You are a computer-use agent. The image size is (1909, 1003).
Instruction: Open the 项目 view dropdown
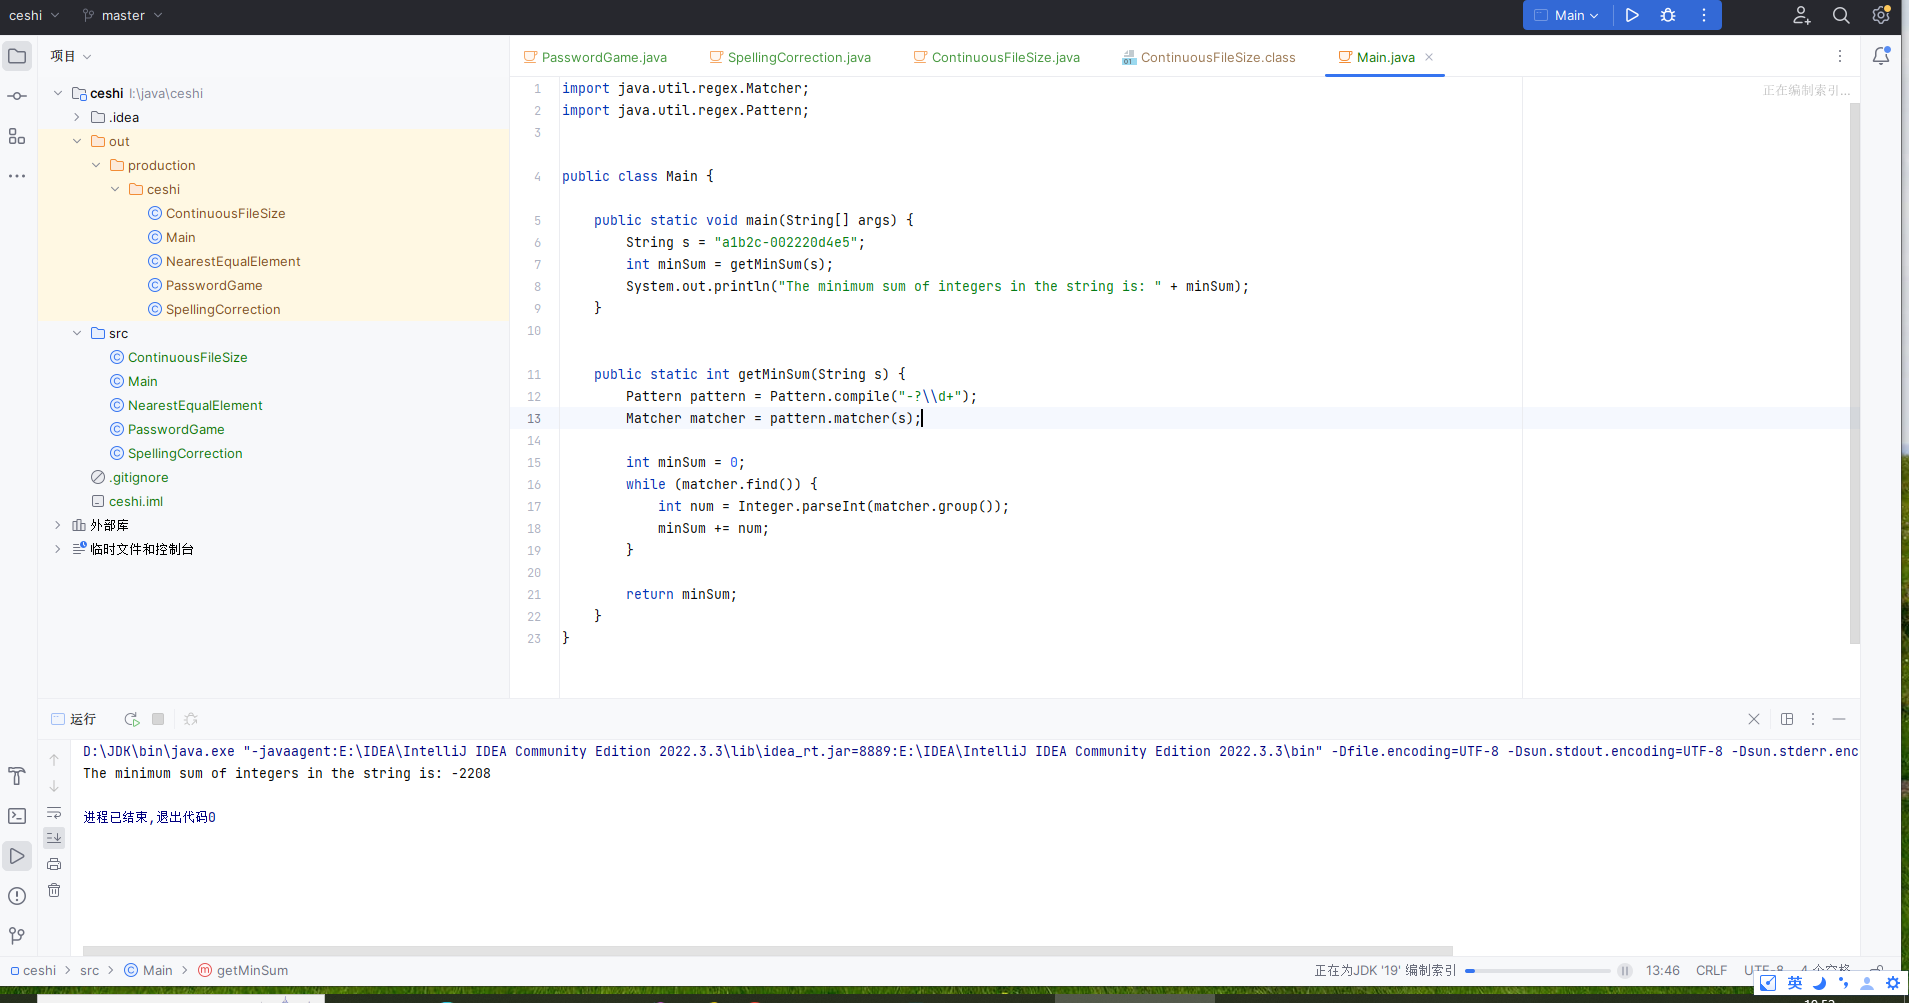click(x=71, y=56)
